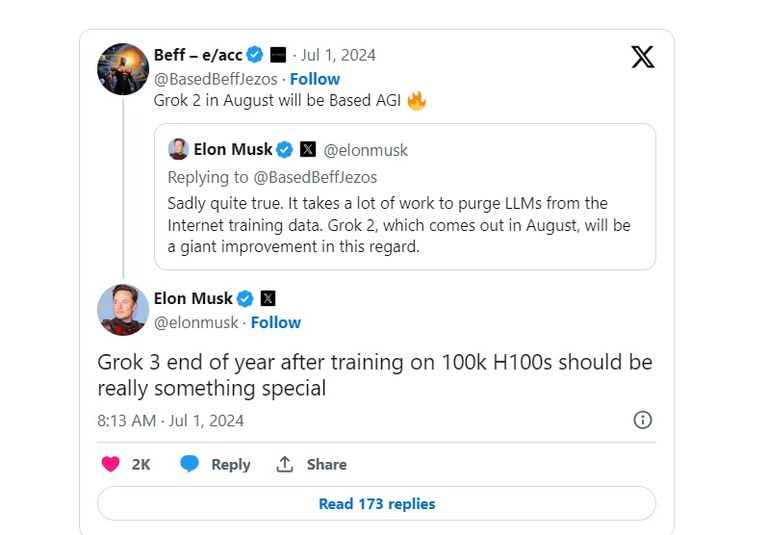768x535 pixels.
Task: Follow @elonmusk via Follow link
Action: 276,322
